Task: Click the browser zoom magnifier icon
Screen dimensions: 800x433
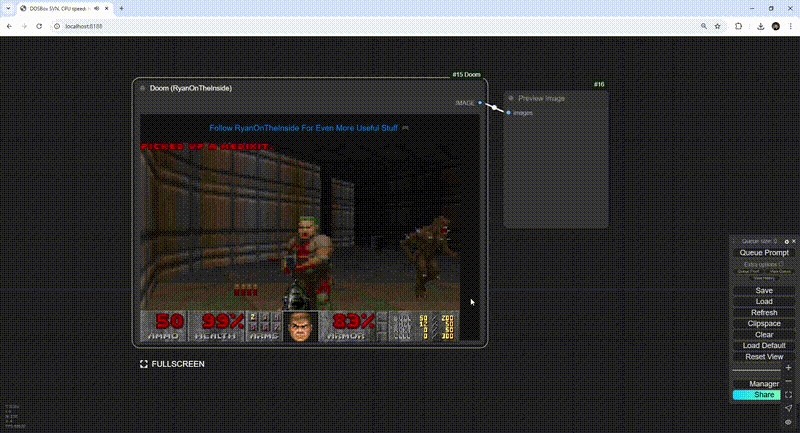Action: tap(704, 26)
